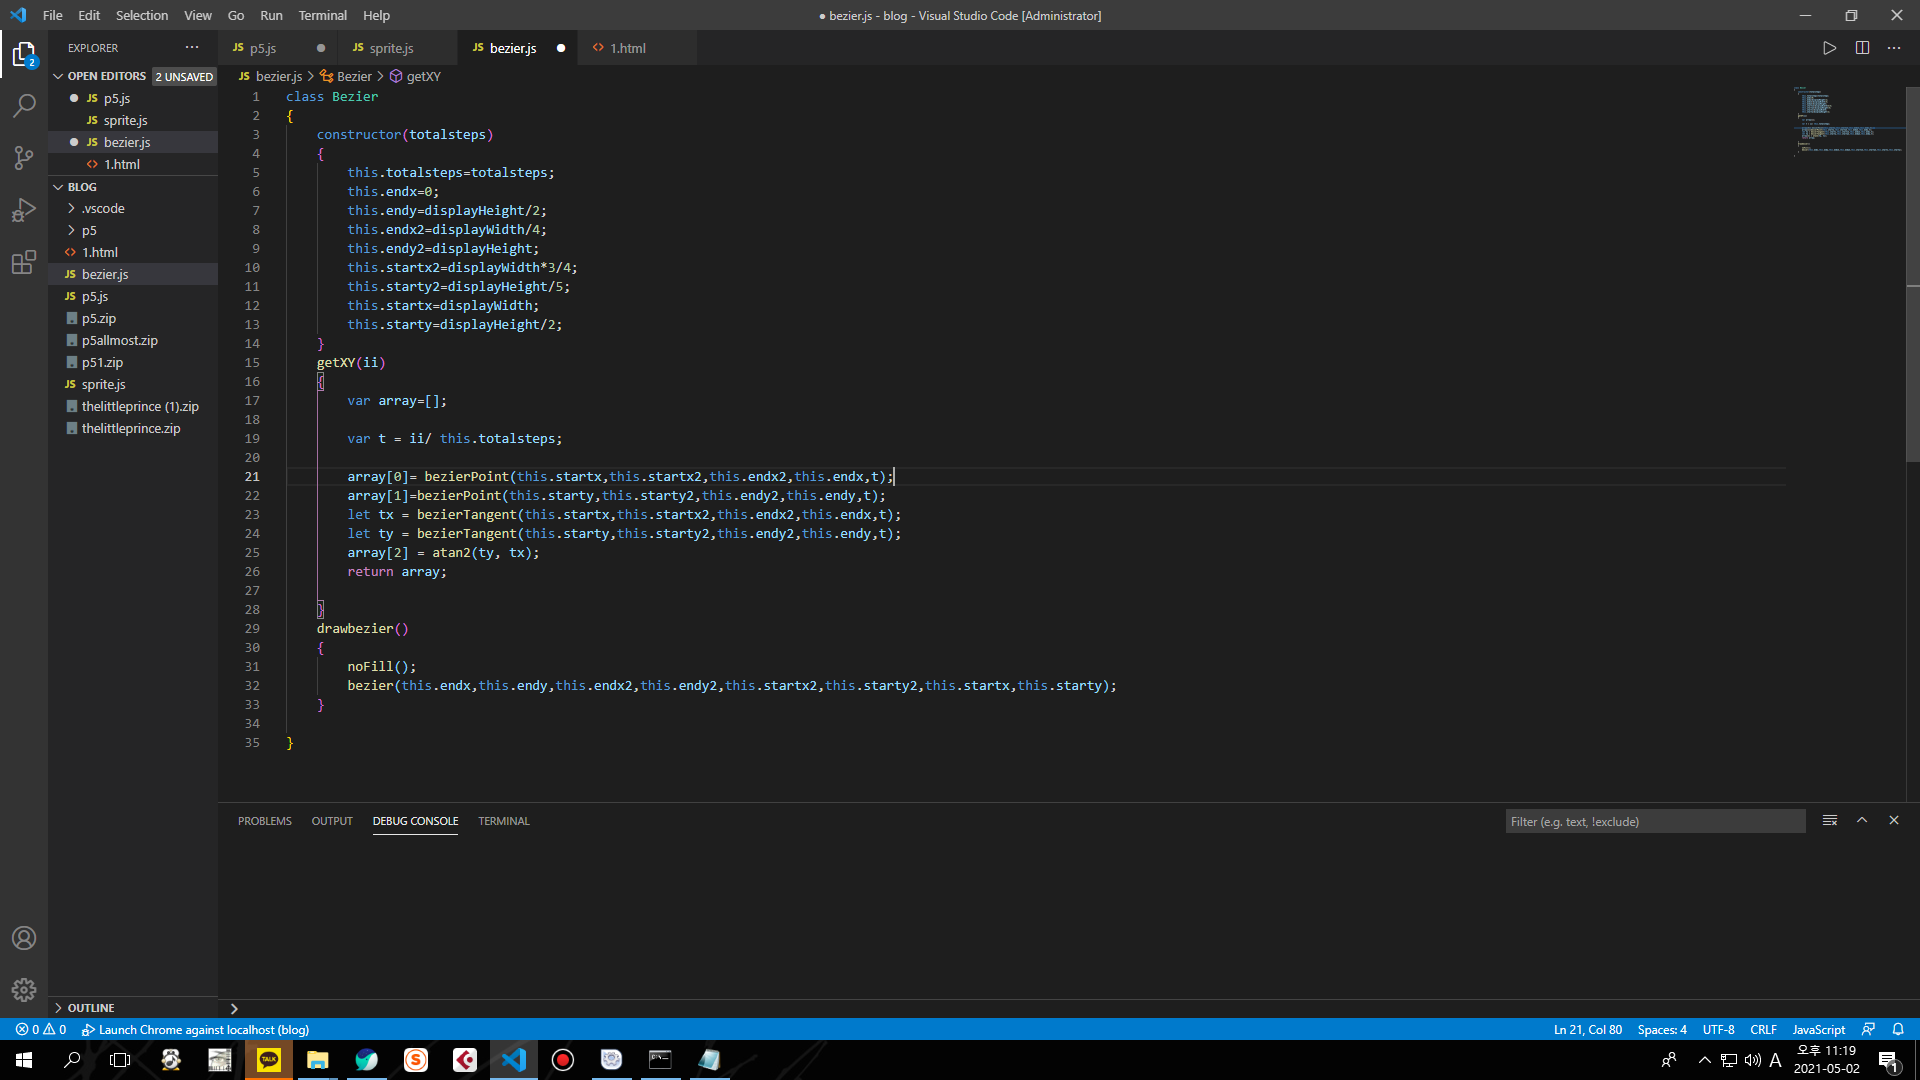Click the Run Code play icon
This screenshot has height=1080, width=1920.
[x=1829, y=48]
